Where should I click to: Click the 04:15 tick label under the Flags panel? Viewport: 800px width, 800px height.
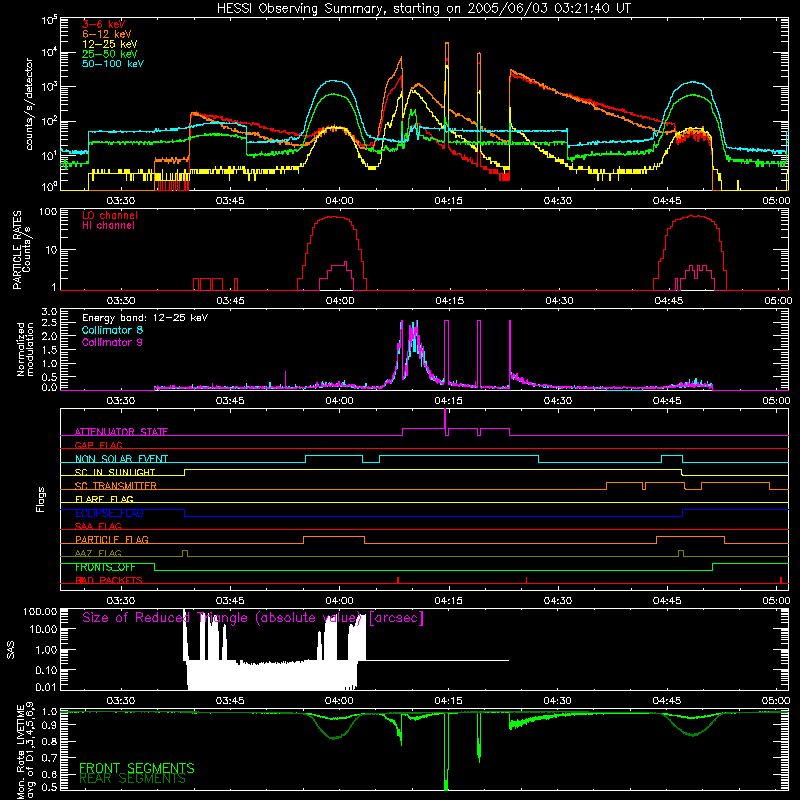point(448,601)
